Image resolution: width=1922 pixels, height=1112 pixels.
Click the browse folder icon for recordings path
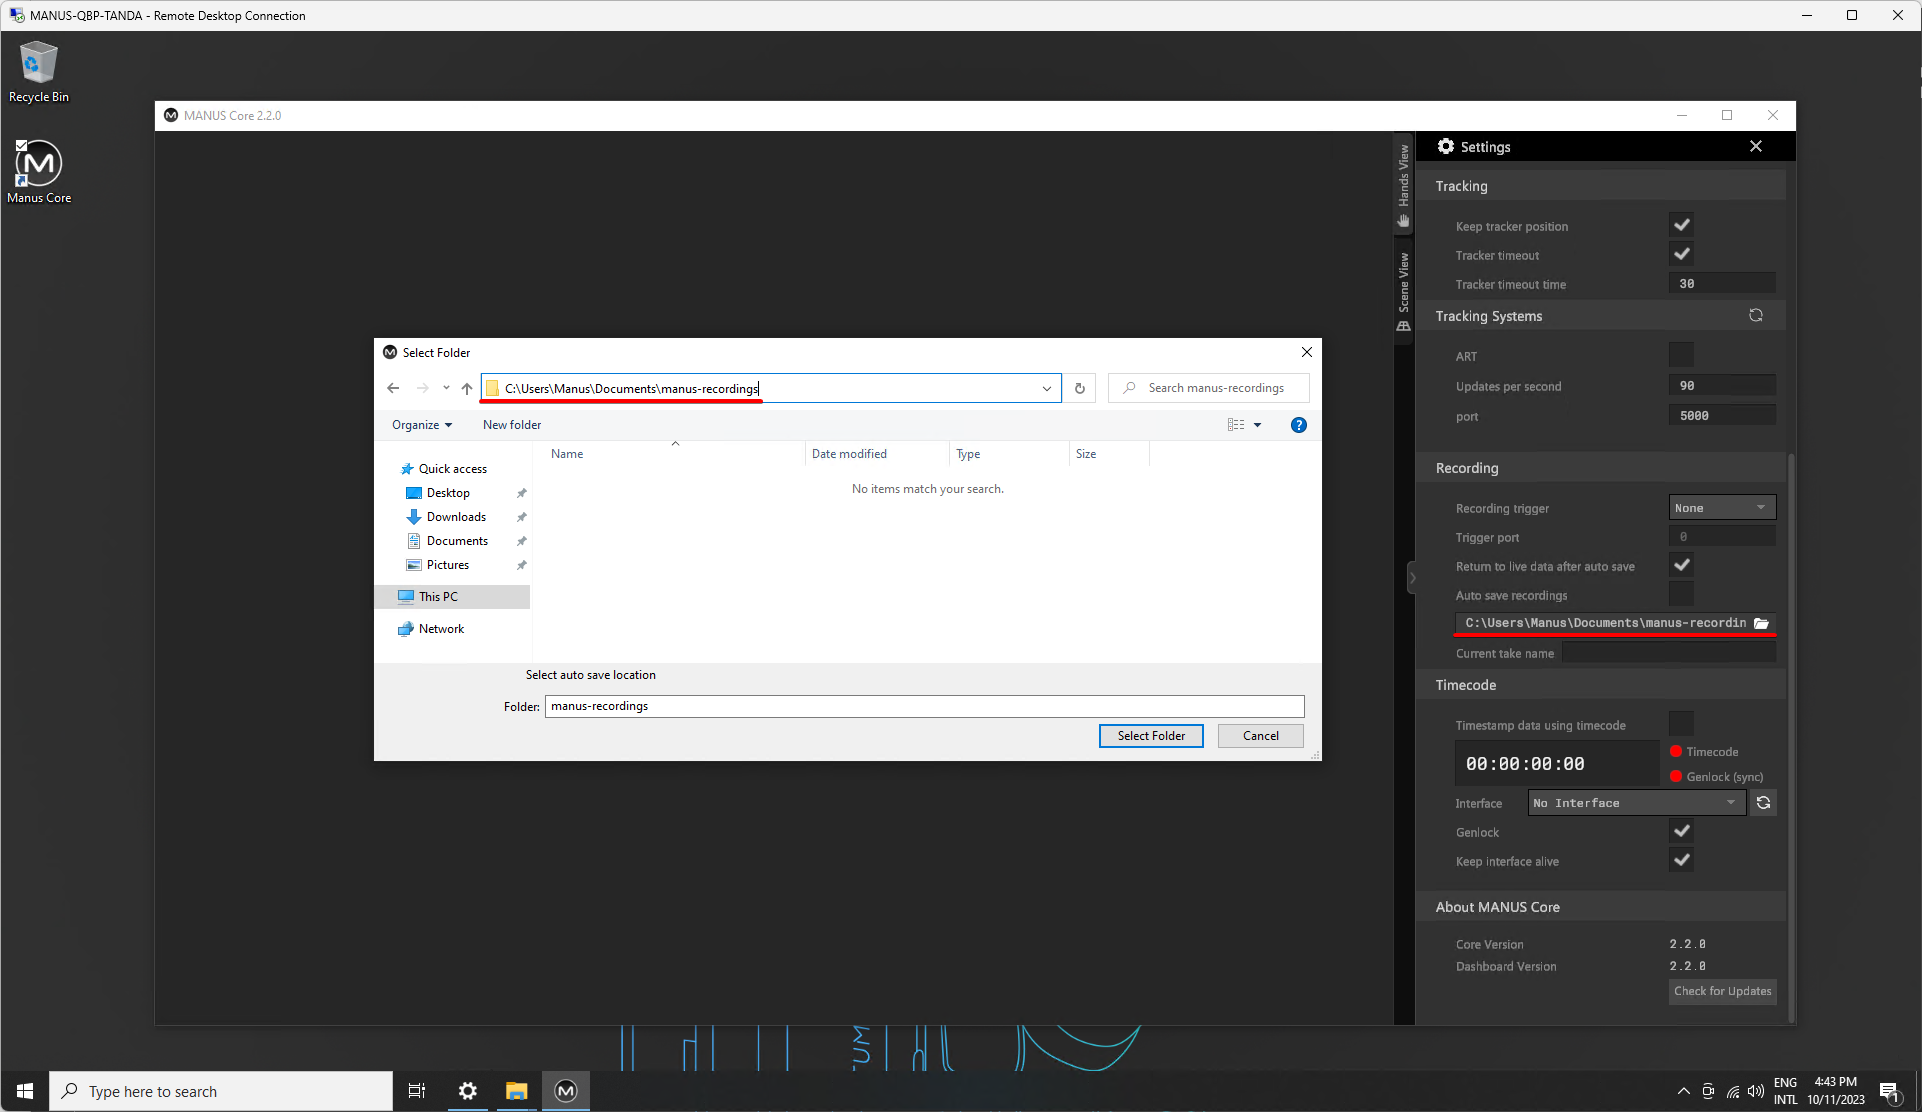click(x=1761, y=623)
